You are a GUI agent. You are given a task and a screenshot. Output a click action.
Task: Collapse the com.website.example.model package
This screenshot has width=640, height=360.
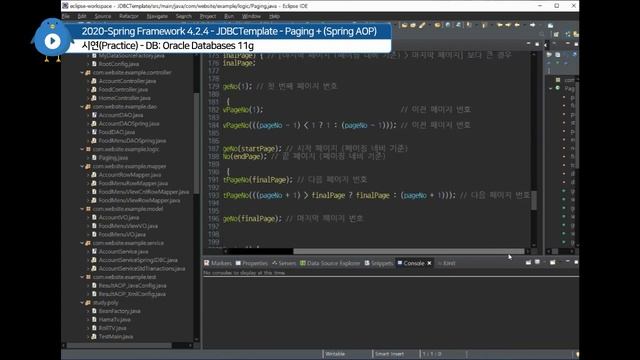(x=82, y=209)
